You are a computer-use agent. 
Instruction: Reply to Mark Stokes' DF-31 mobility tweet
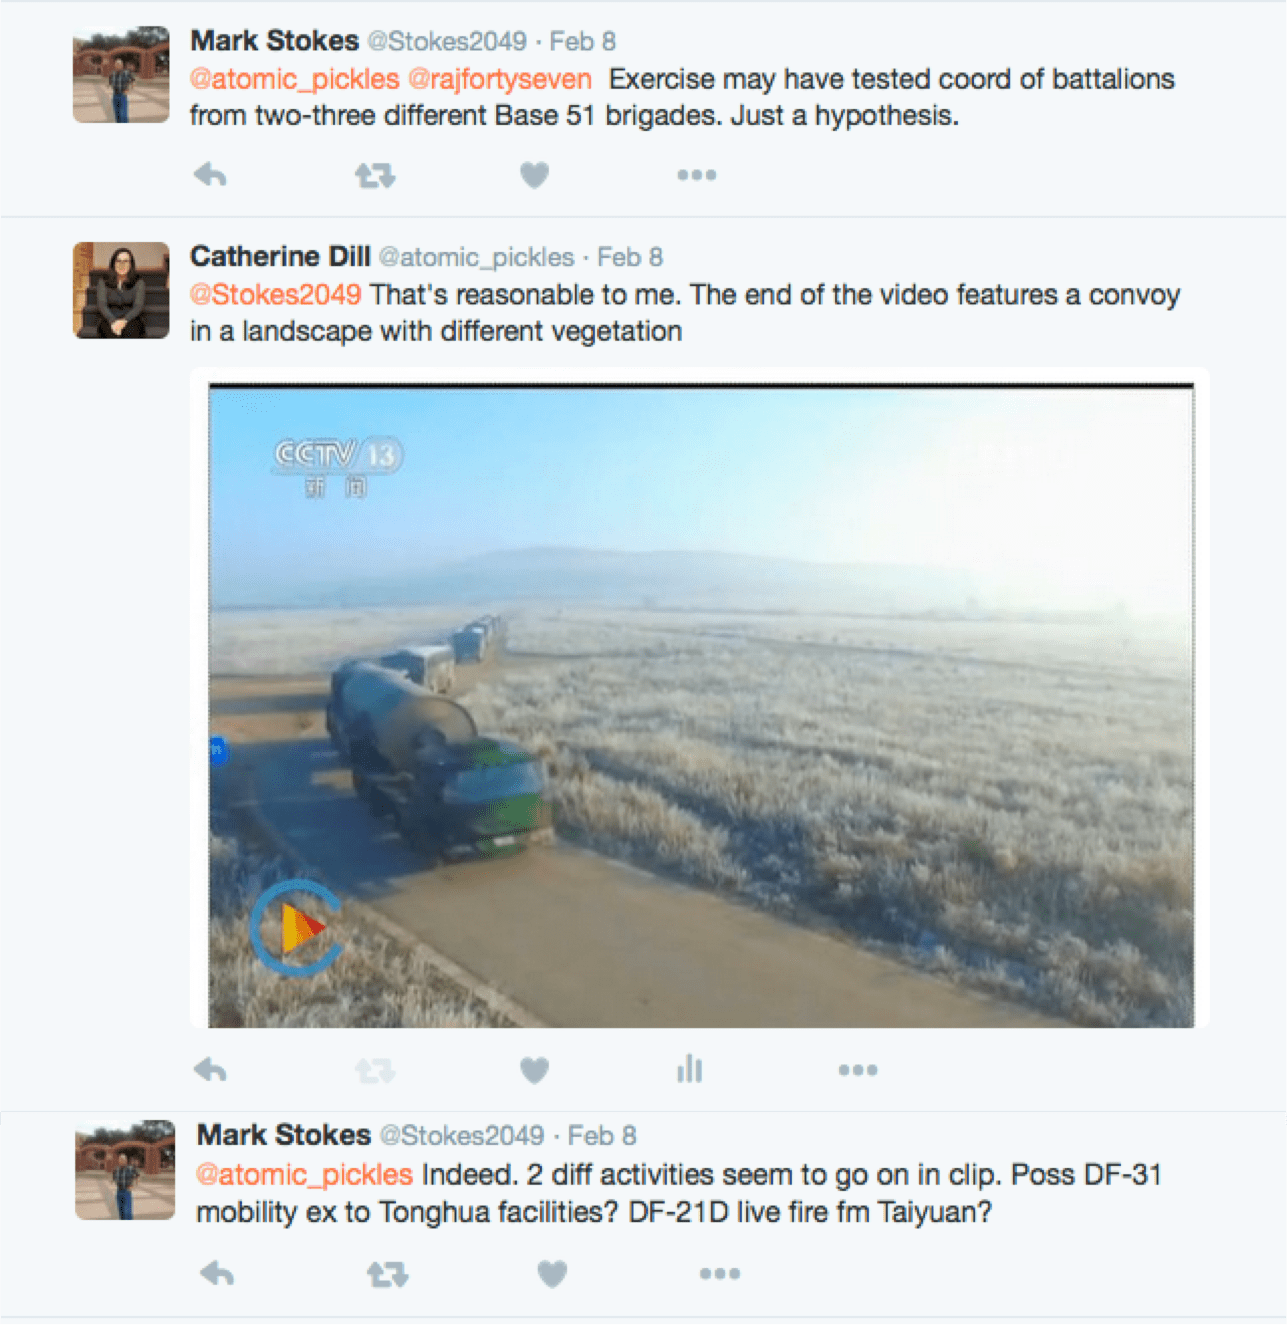pos(217,1273)
